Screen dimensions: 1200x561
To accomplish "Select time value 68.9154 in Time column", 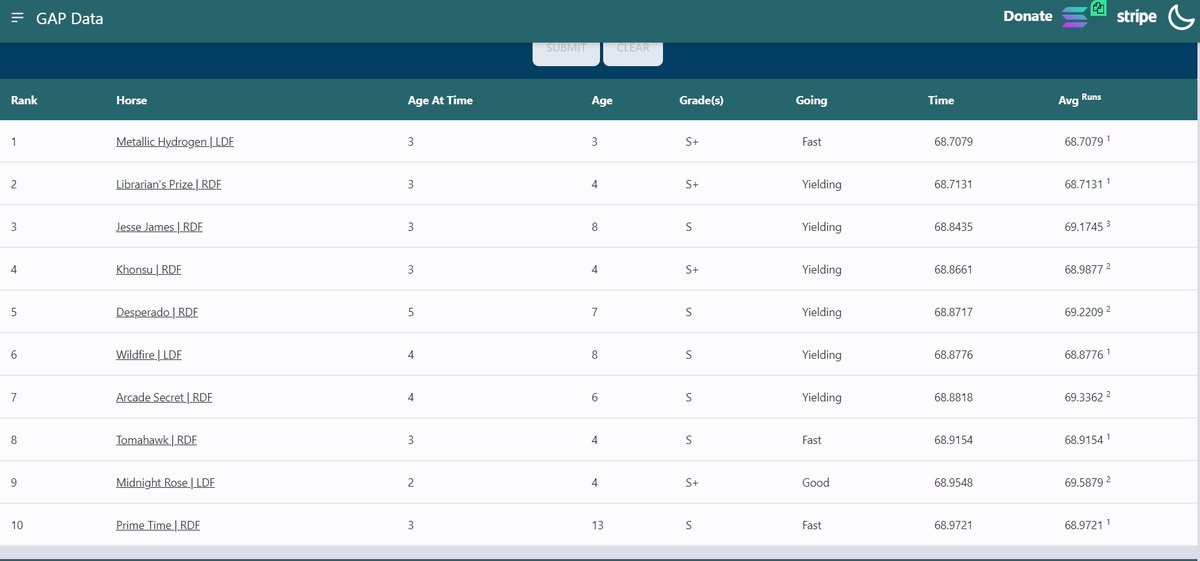I will pos(953,440).
